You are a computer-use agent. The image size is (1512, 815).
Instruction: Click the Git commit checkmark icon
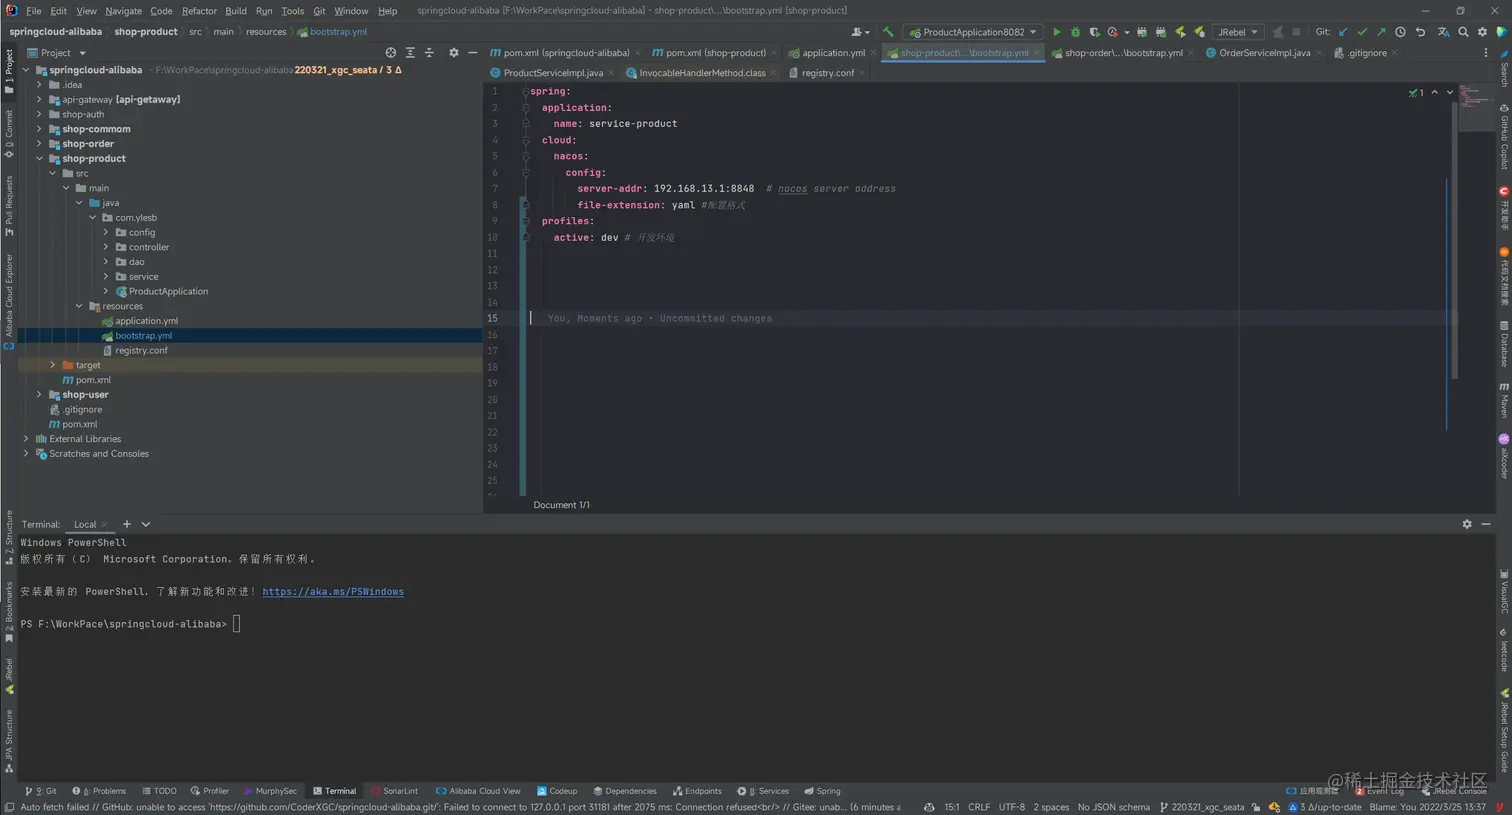1362,32
